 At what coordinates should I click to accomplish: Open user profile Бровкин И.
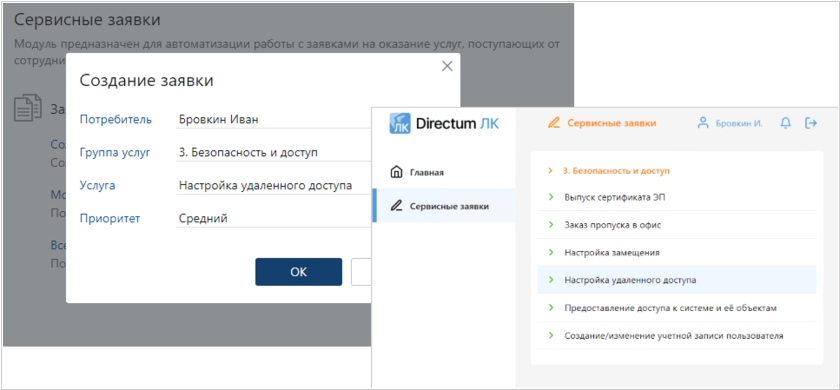739,123
